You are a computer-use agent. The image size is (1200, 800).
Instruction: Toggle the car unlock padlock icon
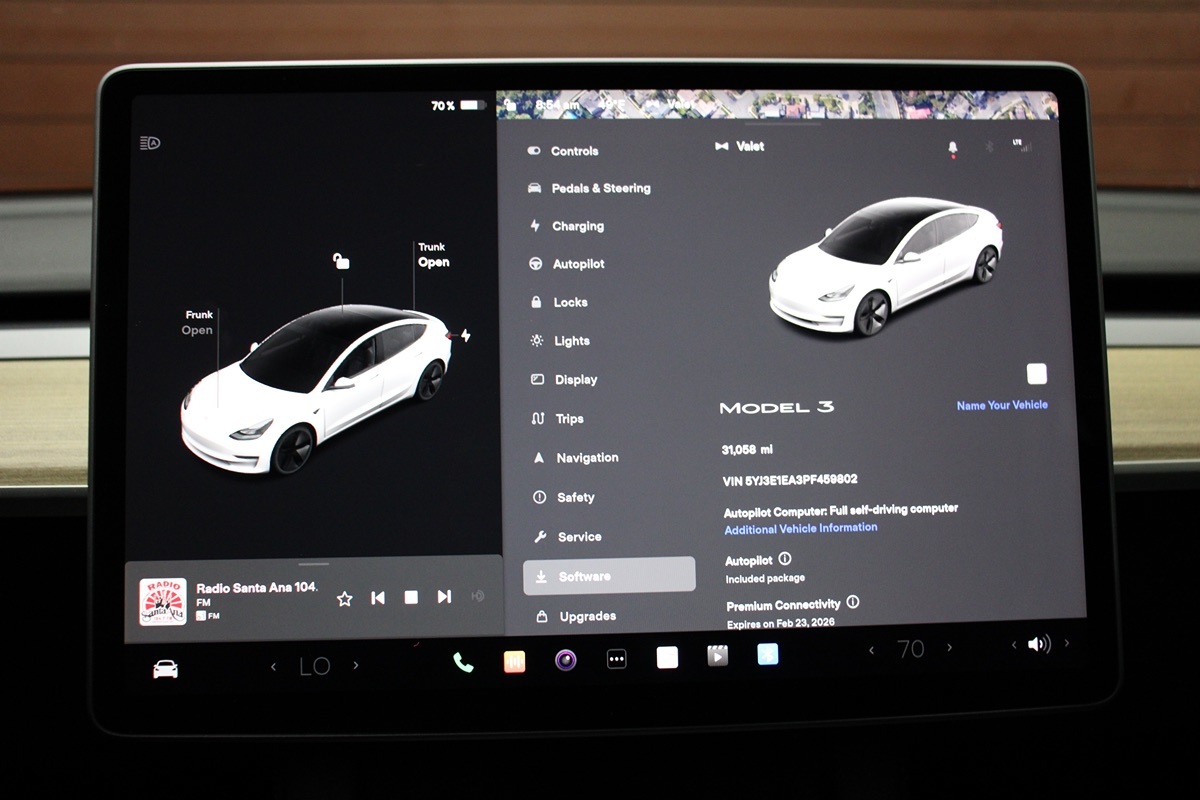(x=342, y=262)
